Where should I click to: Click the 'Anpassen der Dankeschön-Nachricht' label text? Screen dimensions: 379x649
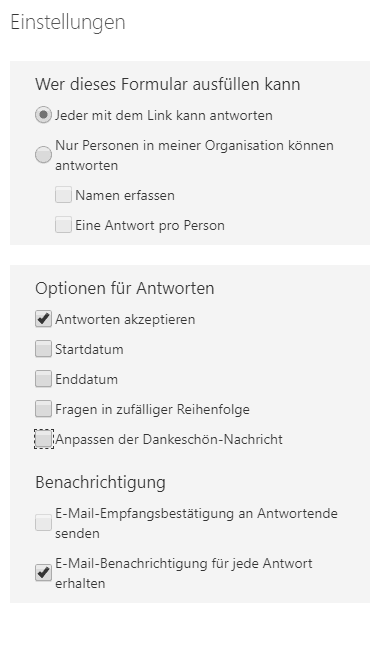point(169,439)
